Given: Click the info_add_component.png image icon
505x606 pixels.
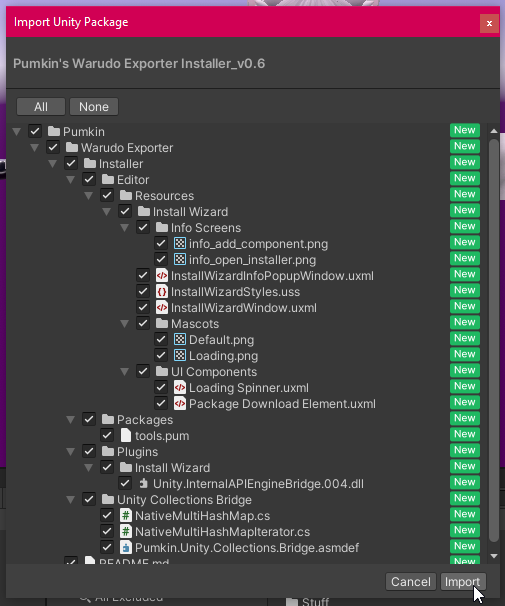Looking at the screenshot, I should point(180,243).
